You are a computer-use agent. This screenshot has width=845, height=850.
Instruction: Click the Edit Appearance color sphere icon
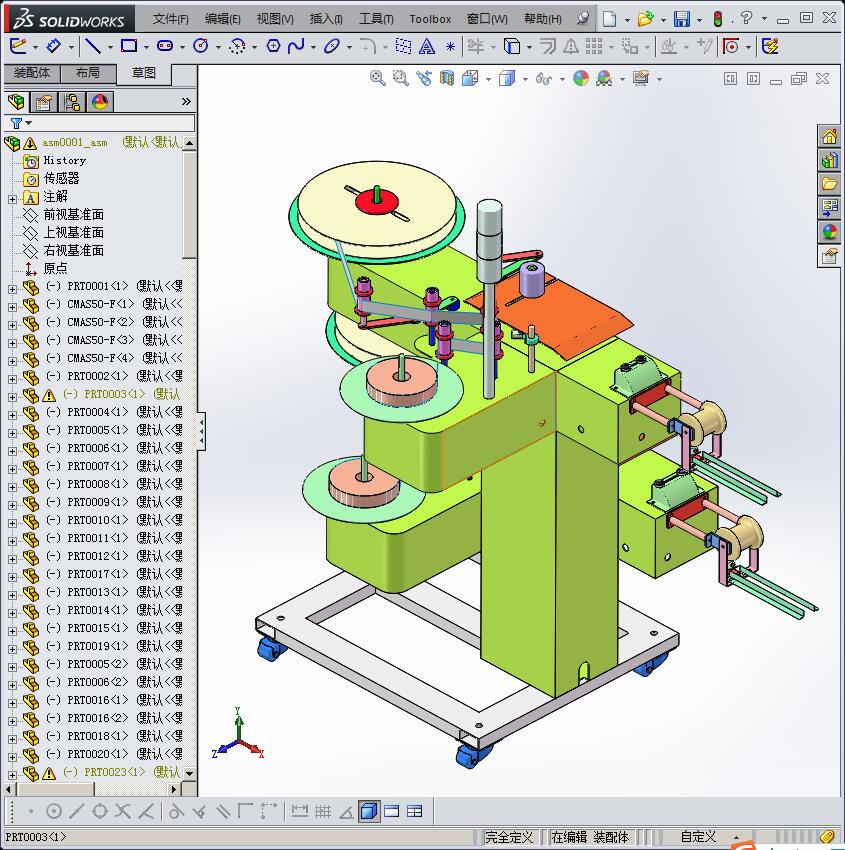pos(581,79)
